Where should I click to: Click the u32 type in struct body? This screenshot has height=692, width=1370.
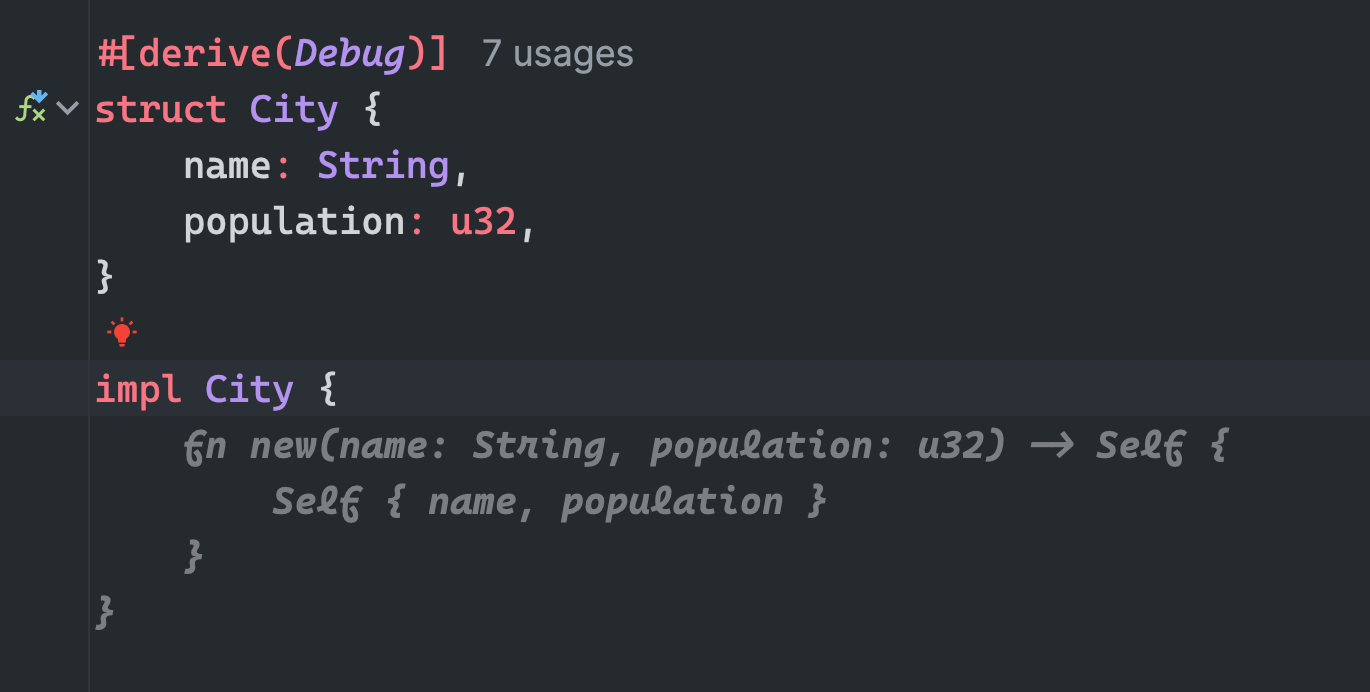point(483,221)
